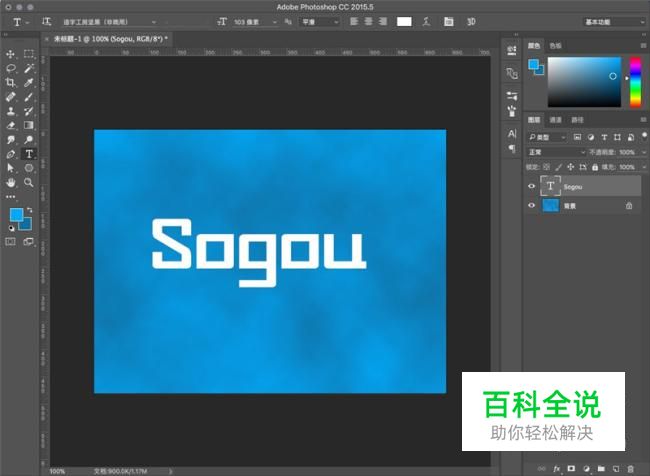Open the Color panel flyout menu
Viewport: 650px width, 476px height.
point(643,46)
